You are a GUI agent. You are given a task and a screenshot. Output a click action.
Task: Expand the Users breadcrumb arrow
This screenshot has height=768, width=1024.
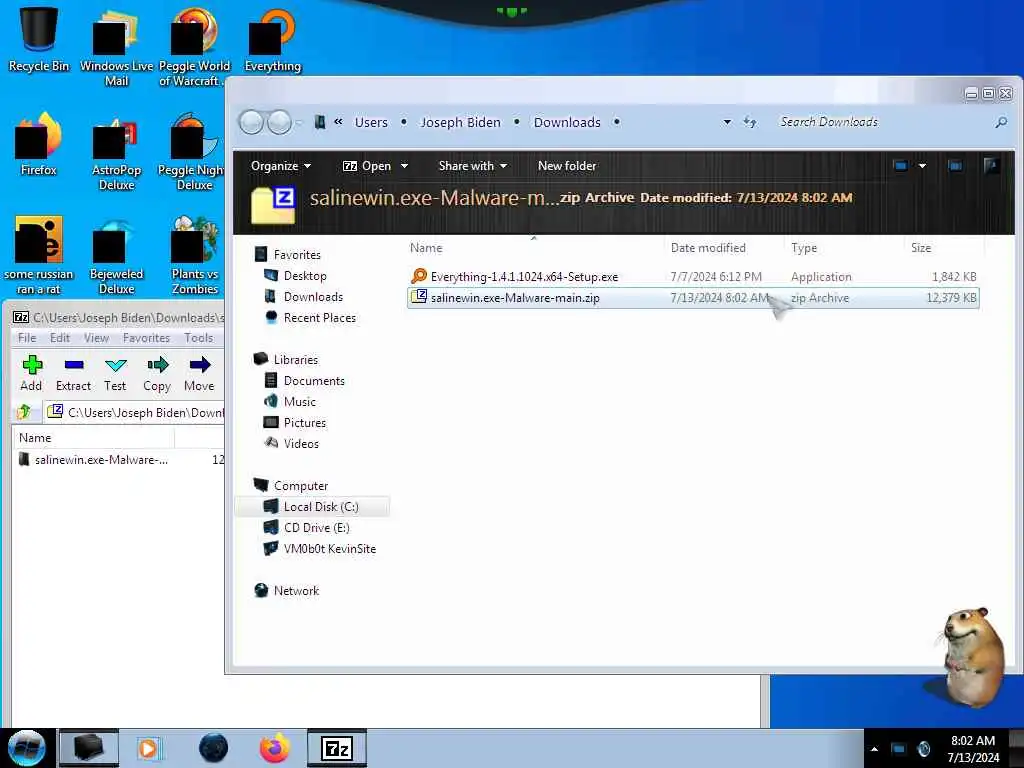404,122
